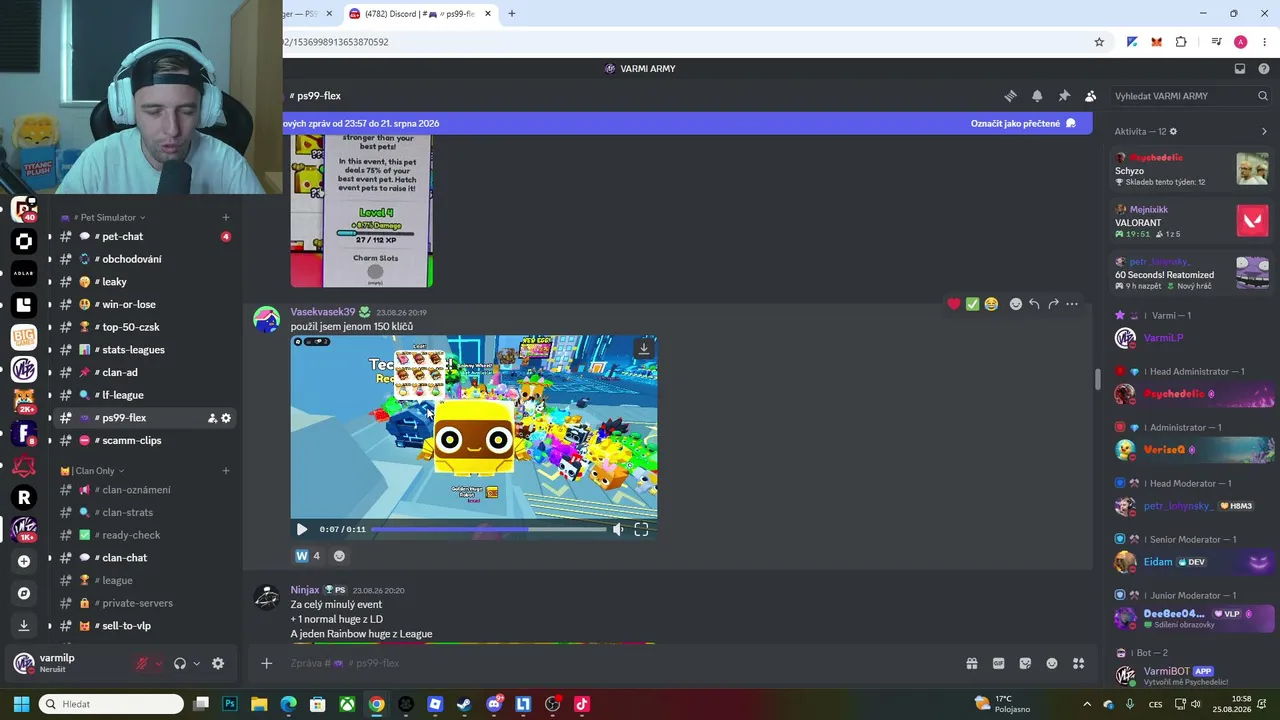Click Označit jako přečtené button

click(x=1023, y=124)
